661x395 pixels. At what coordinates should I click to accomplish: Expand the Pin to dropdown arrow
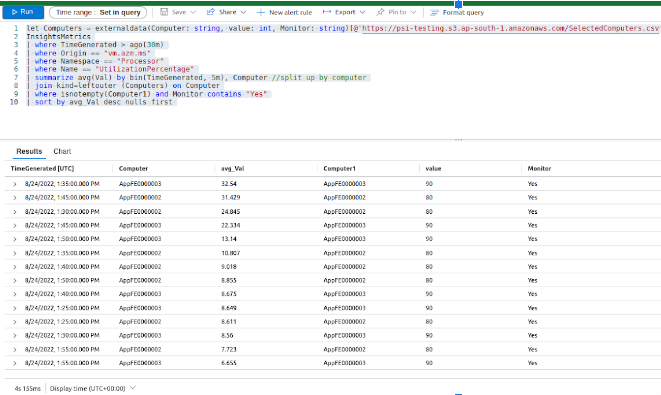[413, 12]
